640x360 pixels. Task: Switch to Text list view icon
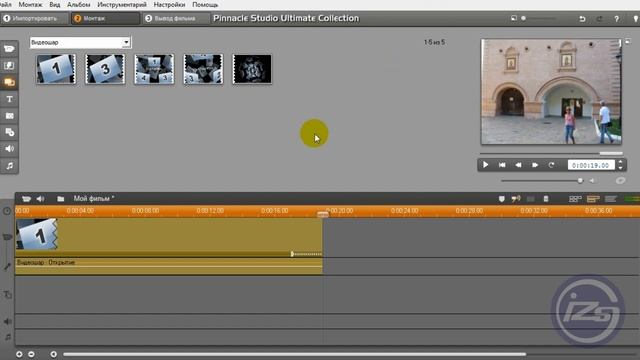(x=611, y=199)
